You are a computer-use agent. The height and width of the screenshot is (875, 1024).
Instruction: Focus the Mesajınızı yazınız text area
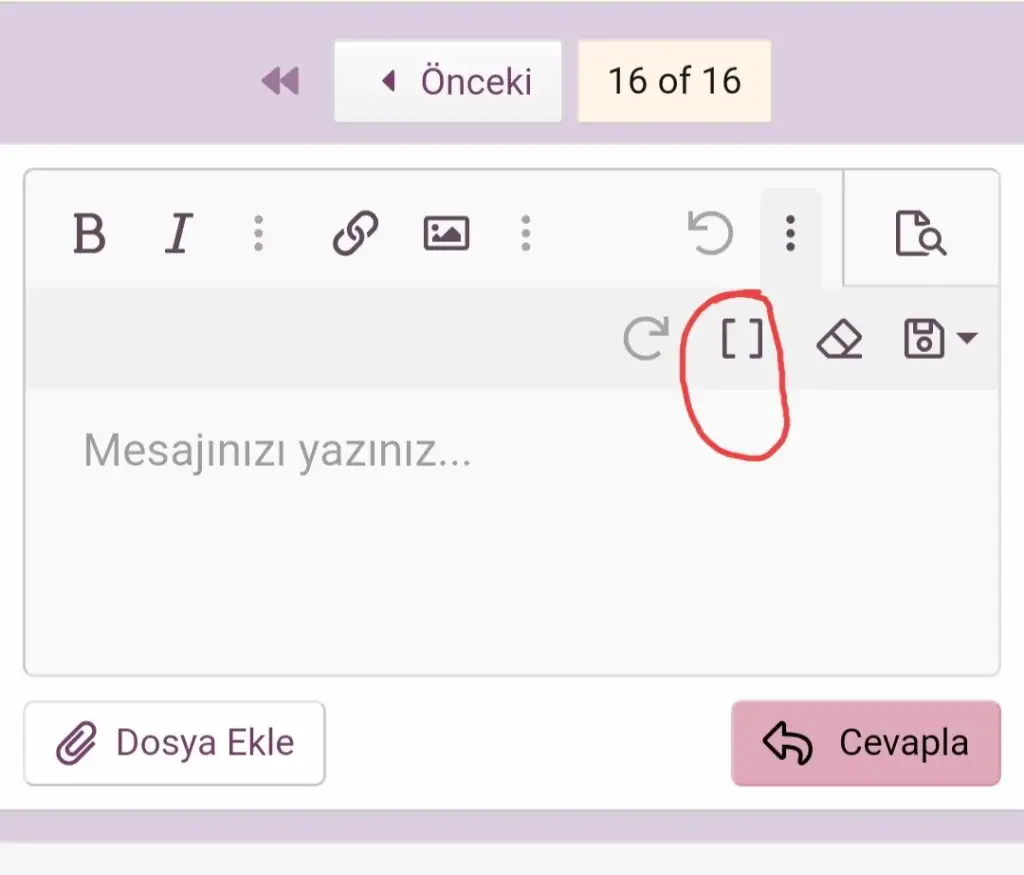point(510,530)
